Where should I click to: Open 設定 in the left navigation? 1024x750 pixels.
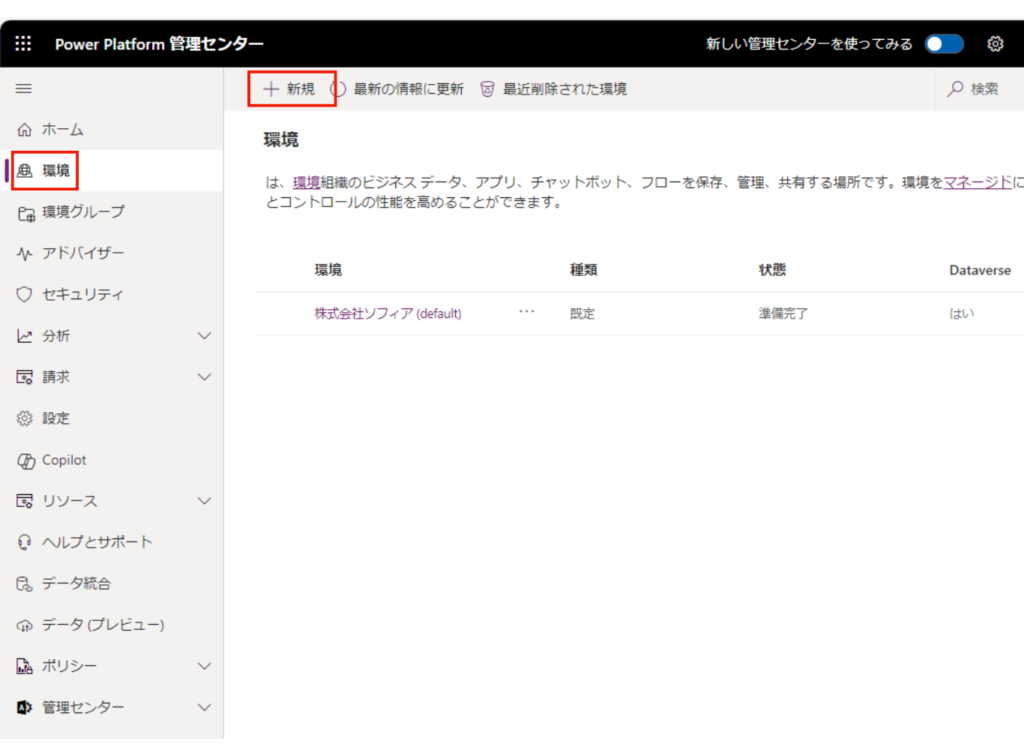click(56, 419)
